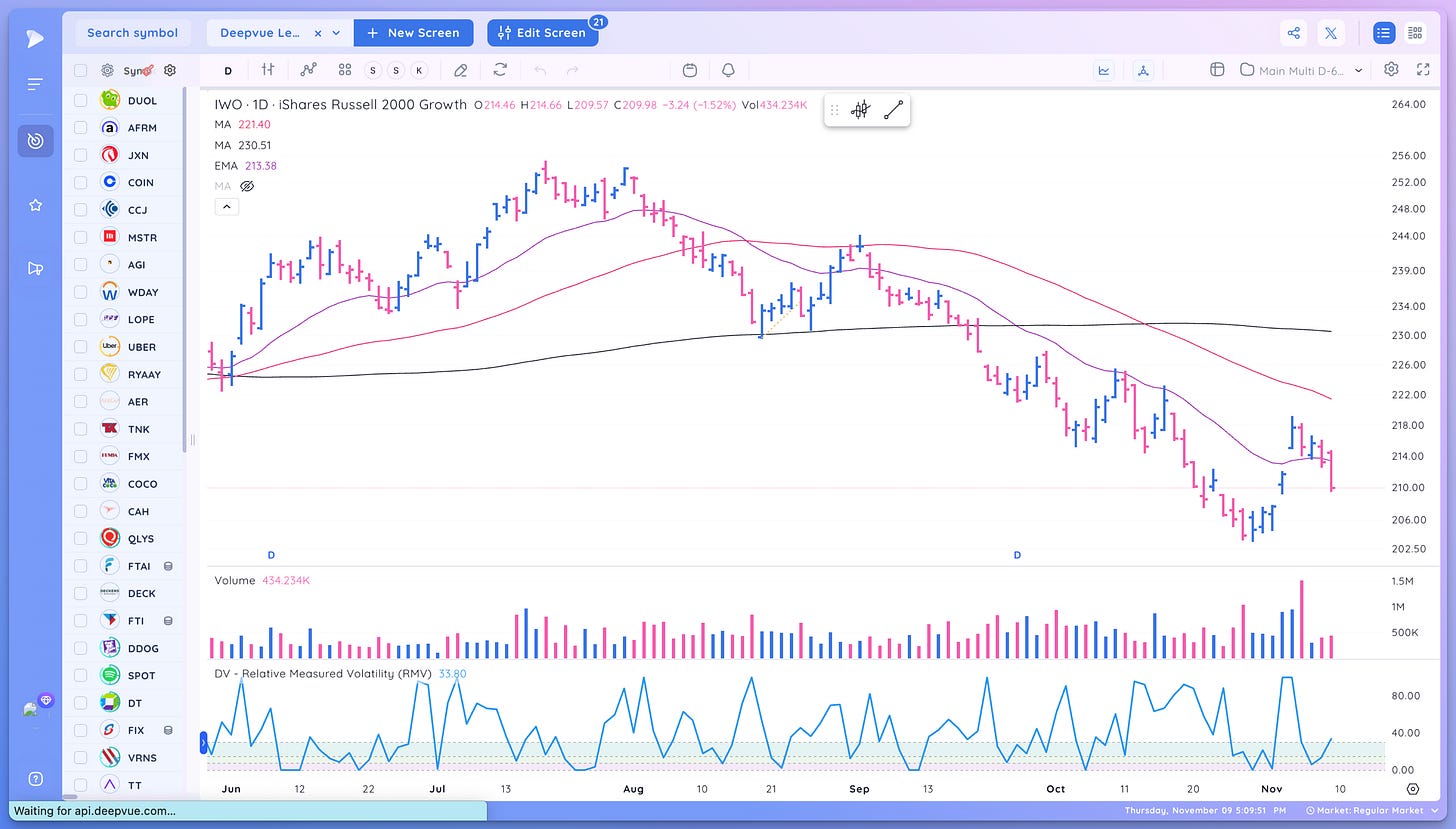Click the K circle button in toolbar
Viewport: 1456px width, 829px height.
[419, 70]
